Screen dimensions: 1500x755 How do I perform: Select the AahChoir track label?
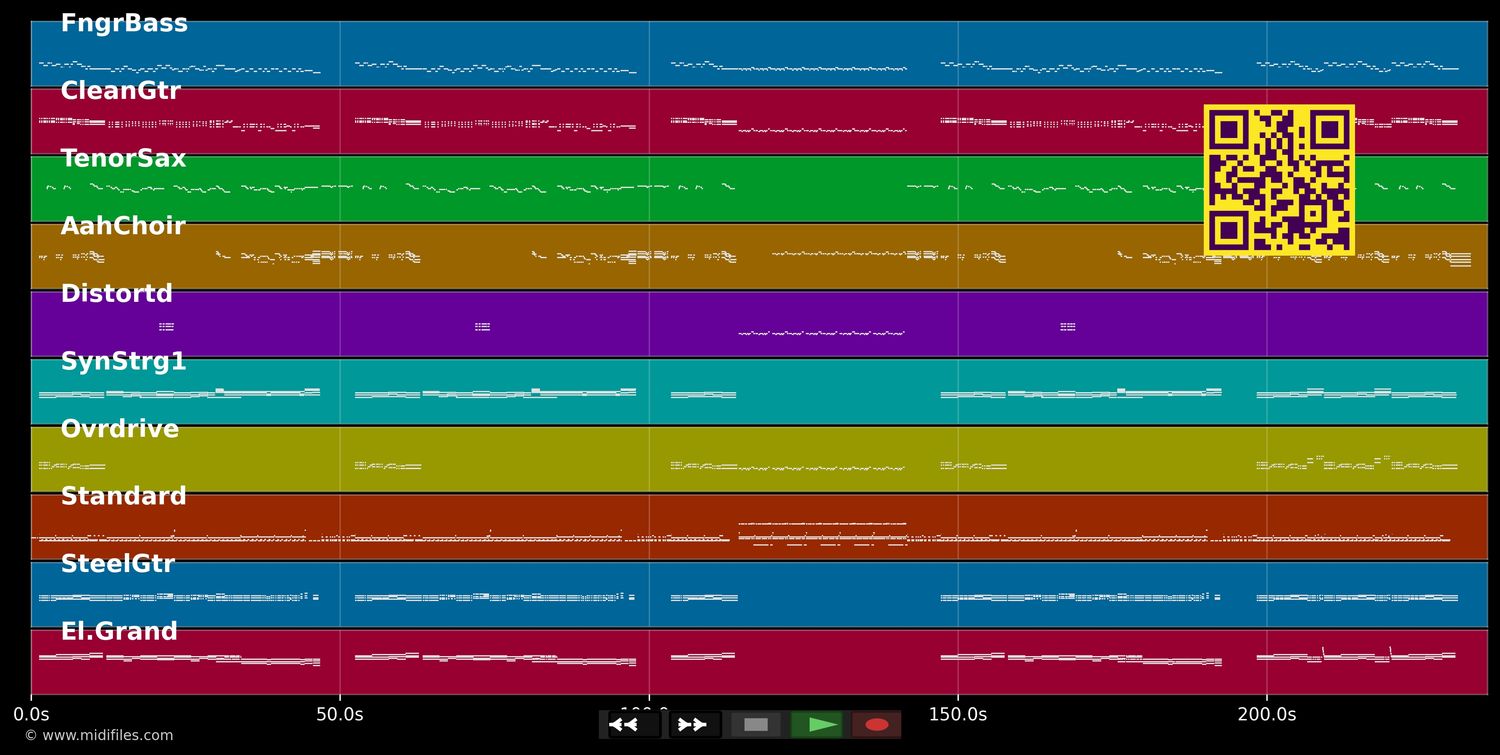point(123,227)
